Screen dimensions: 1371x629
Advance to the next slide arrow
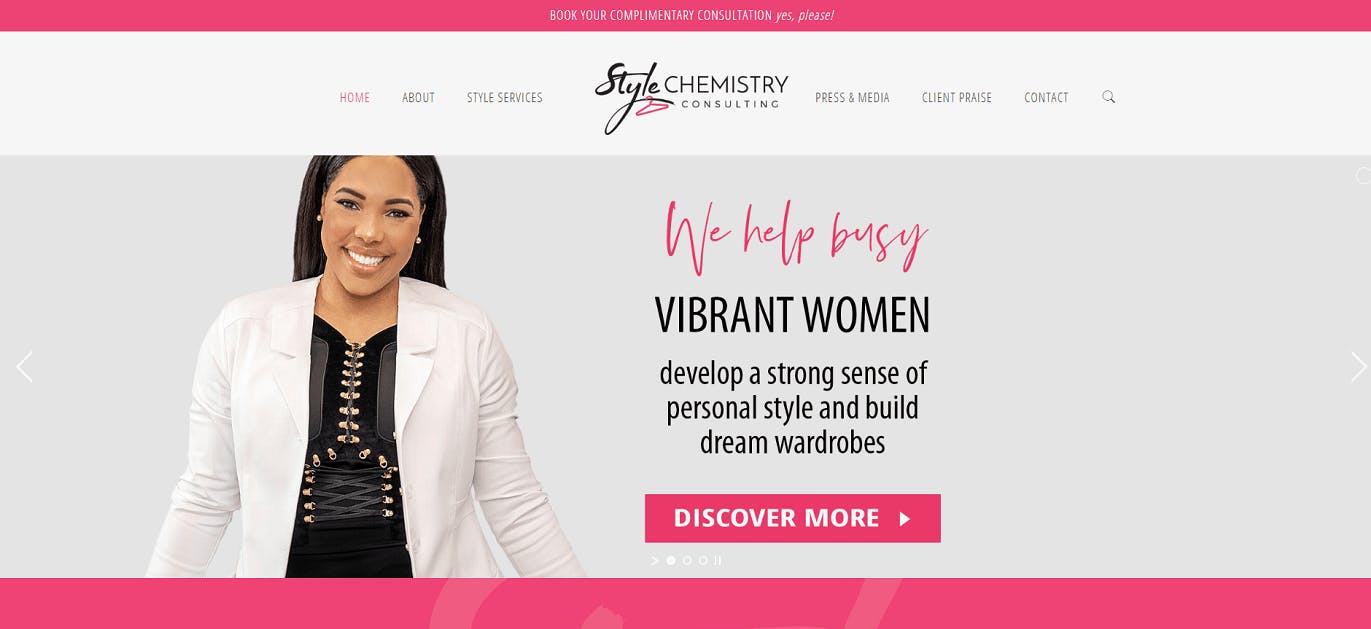tap(1358, 367)
